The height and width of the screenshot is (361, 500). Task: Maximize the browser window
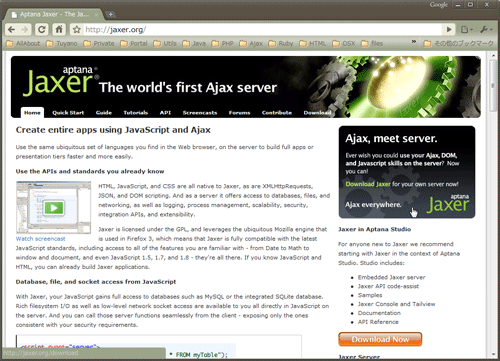[x=470, y=5]
